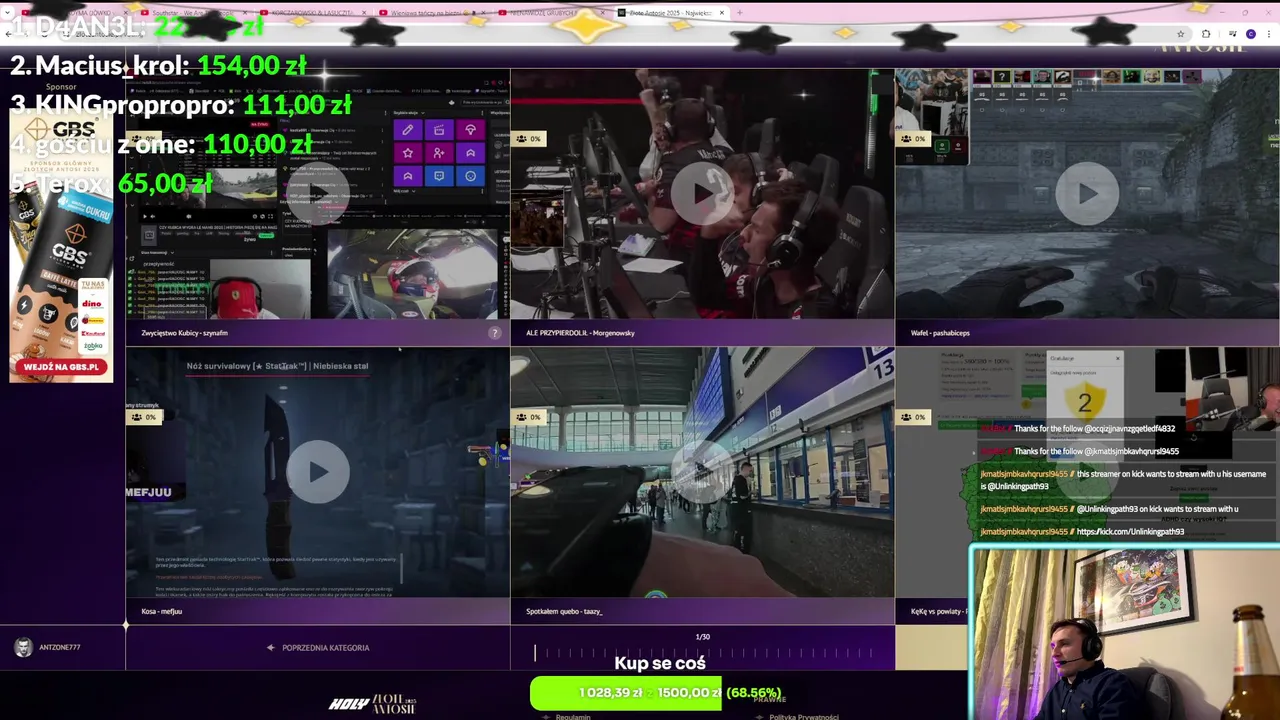Go to POPRZEDNIA KATEGORIA
This screenshot has height=720, width=1280.
click(318, 648)
